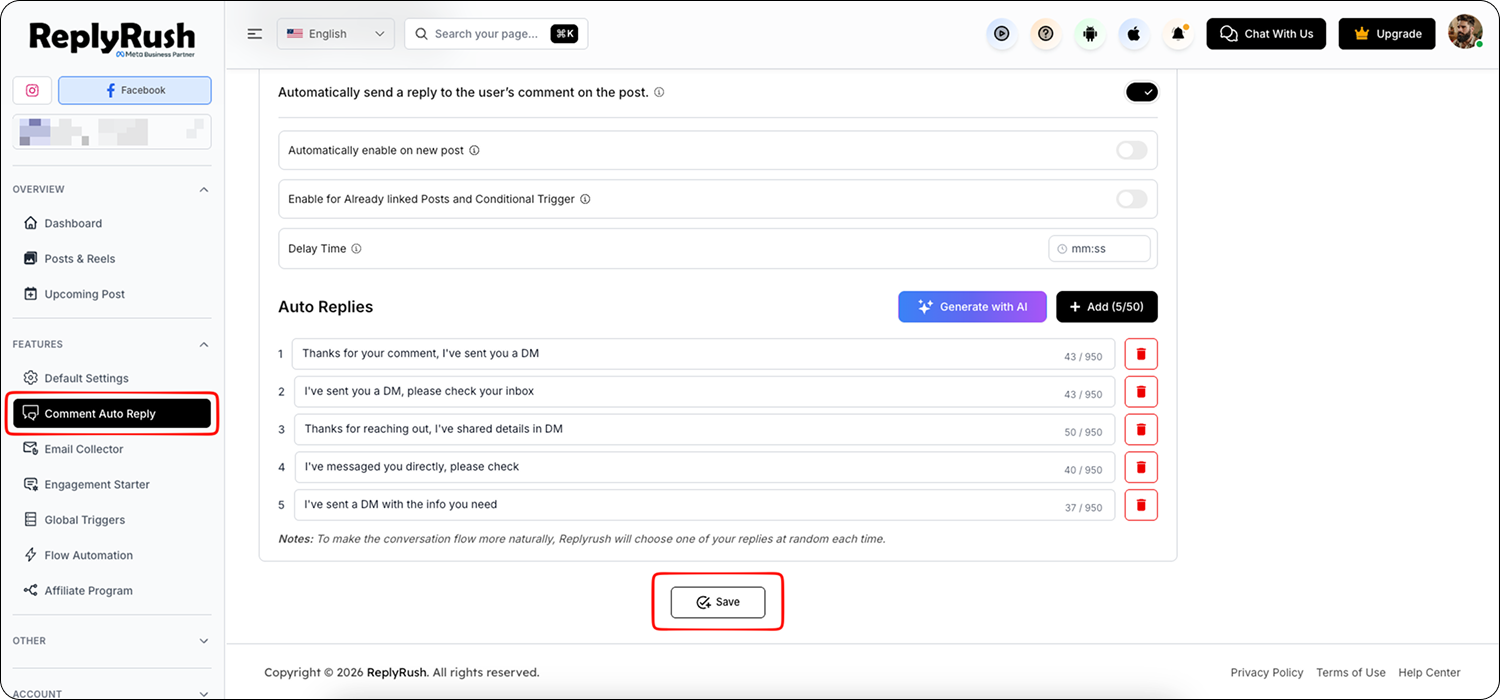The width and height of the screenshot is (1500, 700).
Task: Click the Android app icon
Action: coord(1090,34)
